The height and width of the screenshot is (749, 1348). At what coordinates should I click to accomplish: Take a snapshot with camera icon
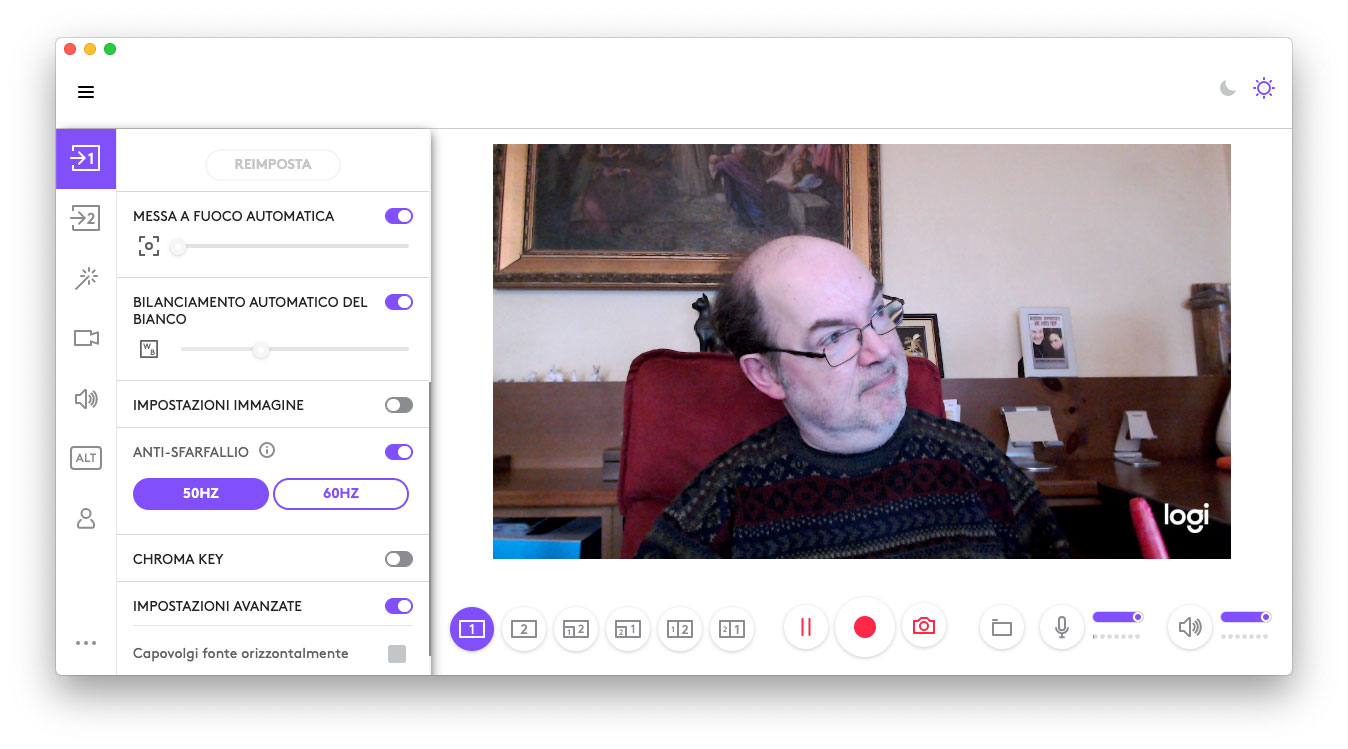924,627
